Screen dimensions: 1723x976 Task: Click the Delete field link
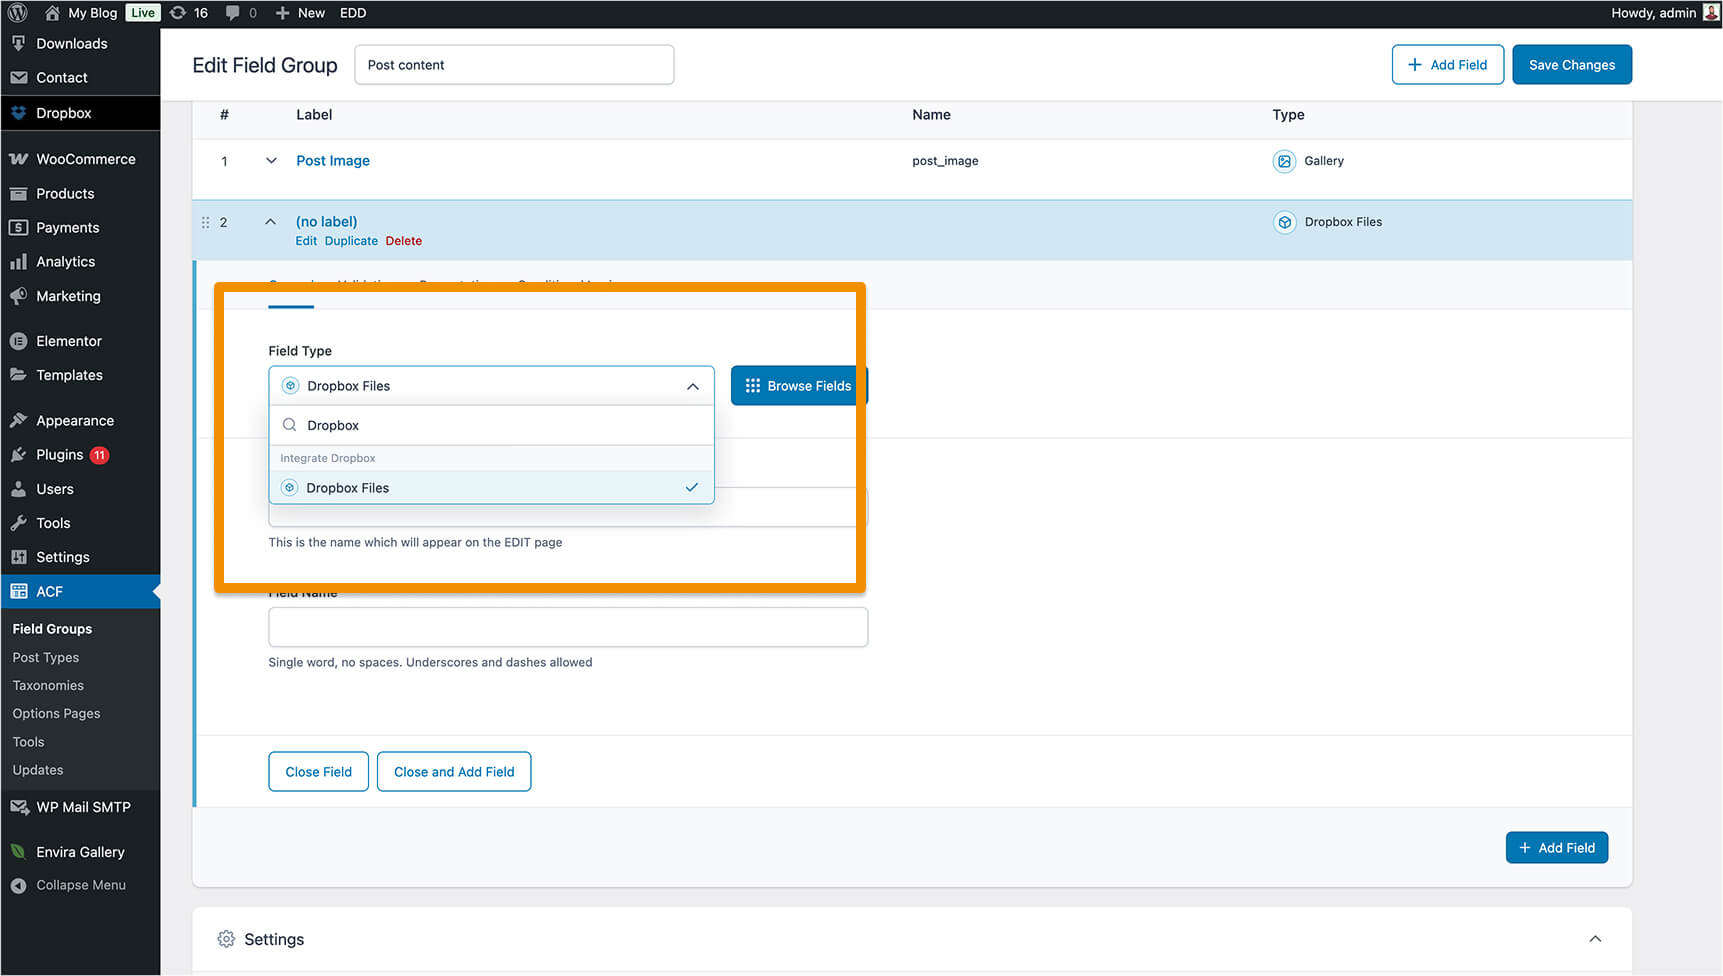tap(403, 241)
